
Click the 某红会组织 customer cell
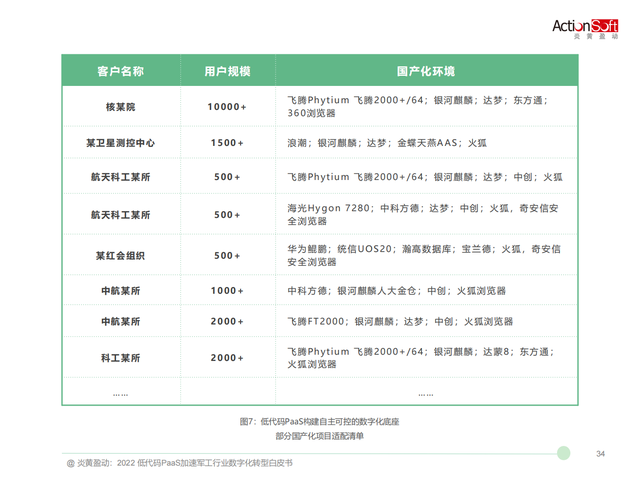click(x=120, y=256)
